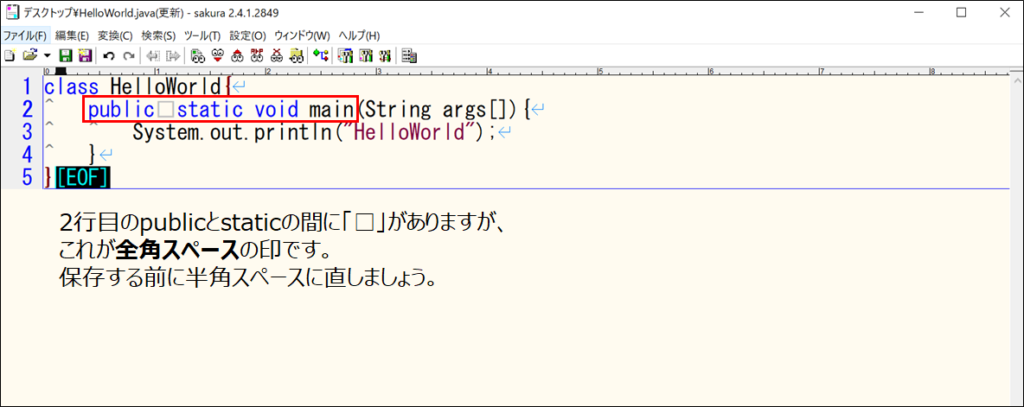
Task: Find previous match with up-arrow eyes icon
Action: [x=237, y=56]
